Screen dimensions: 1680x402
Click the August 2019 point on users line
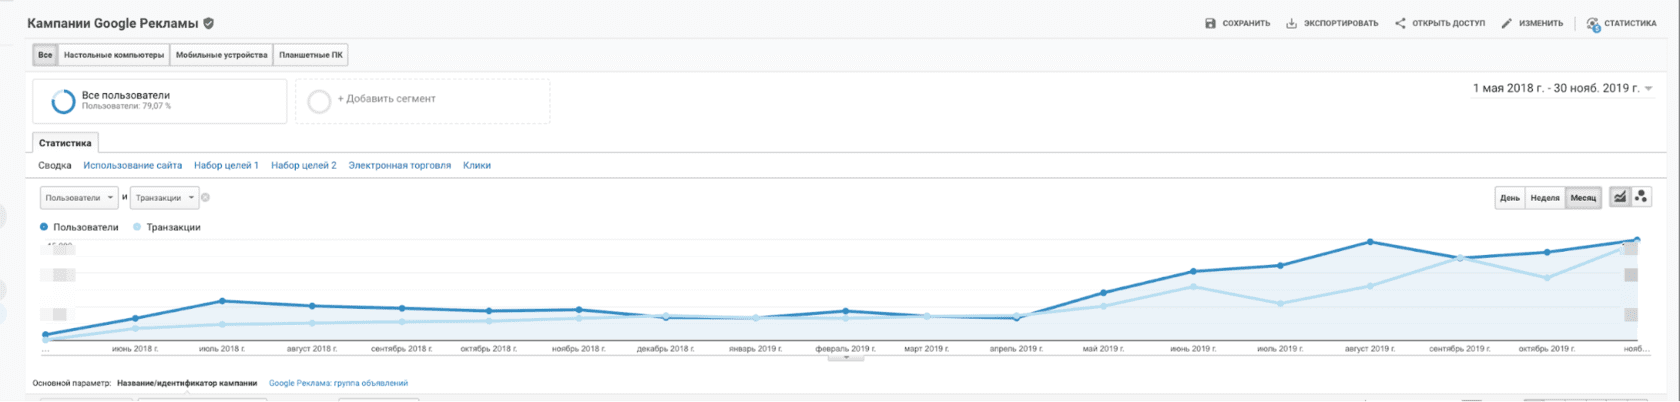pos(1369,242)
